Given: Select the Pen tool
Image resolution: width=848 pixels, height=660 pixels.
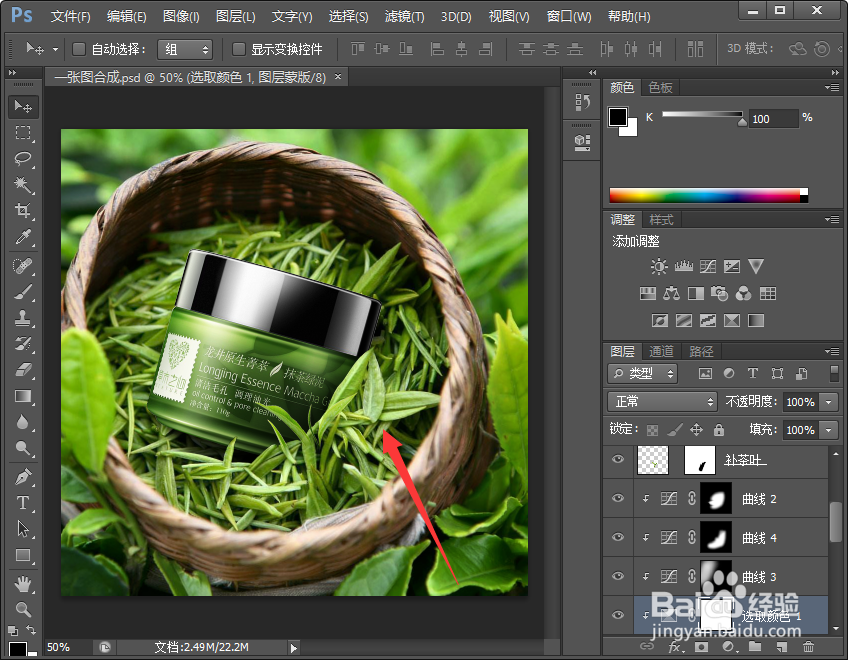Looking at the screenshot, I should point(23,477).
